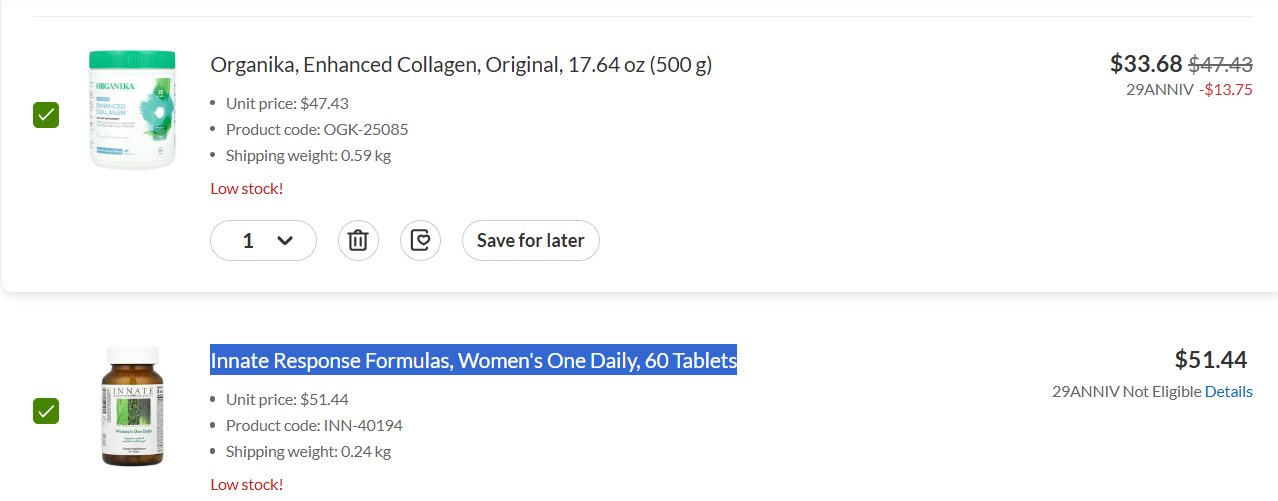Click the shipping weight 0.59 kg line

[x=308, y=155]
